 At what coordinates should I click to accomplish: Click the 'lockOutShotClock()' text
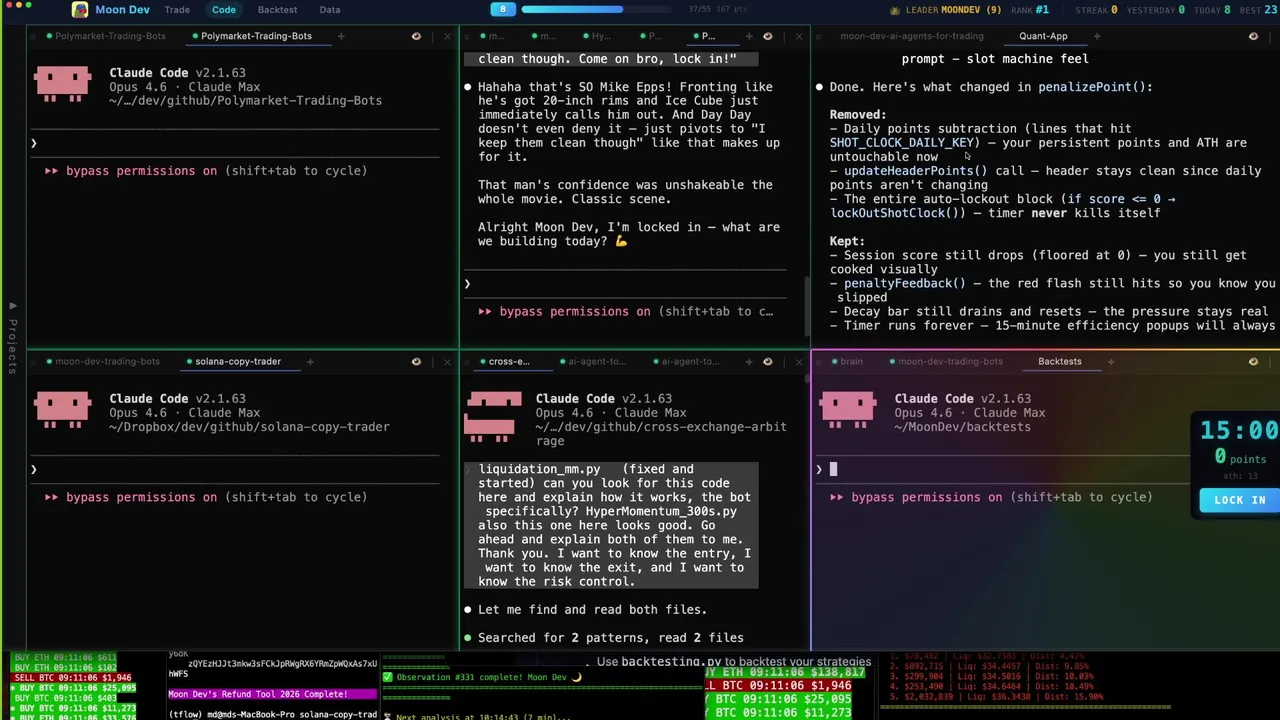[x=897, y=213]
